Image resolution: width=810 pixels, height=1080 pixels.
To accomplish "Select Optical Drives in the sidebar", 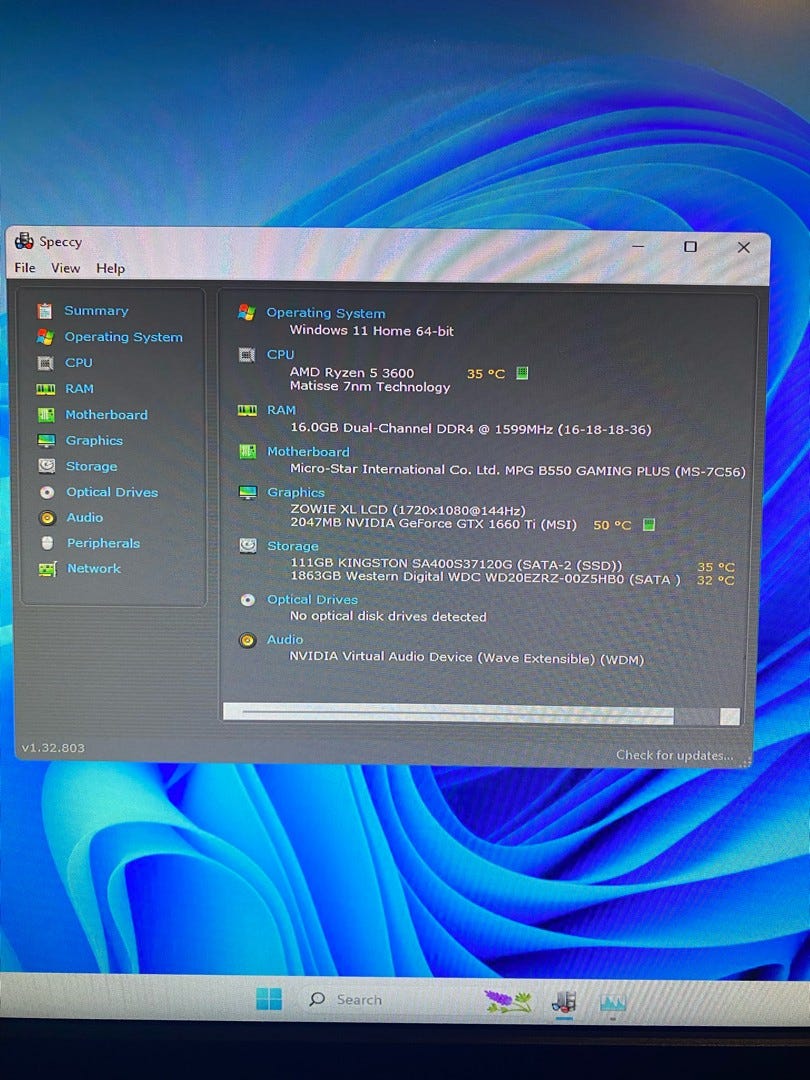I will click(x=112, y=492).
